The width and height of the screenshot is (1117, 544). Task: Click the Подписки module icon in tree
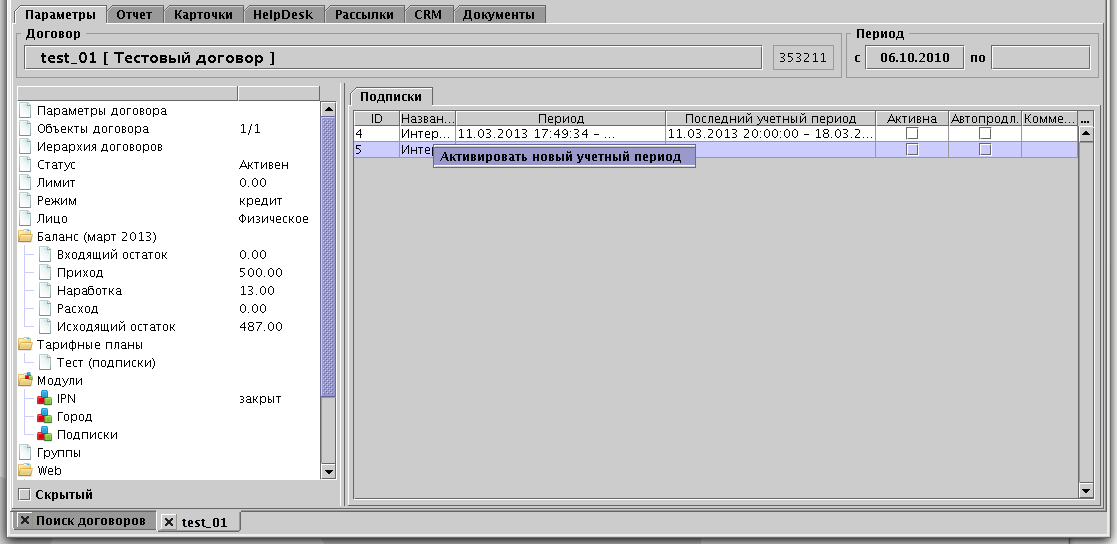point(44,435)
